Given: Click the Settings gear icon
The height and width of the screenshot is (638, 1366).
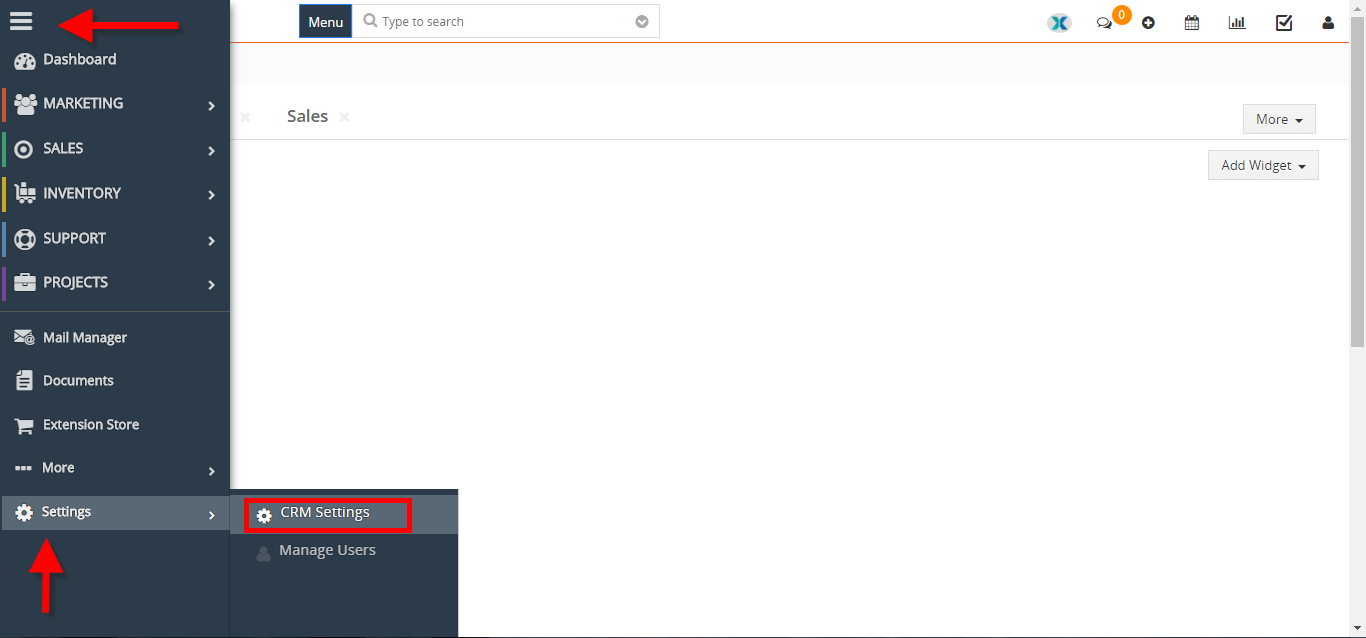Looking at the screenshot, I should 25,513.
